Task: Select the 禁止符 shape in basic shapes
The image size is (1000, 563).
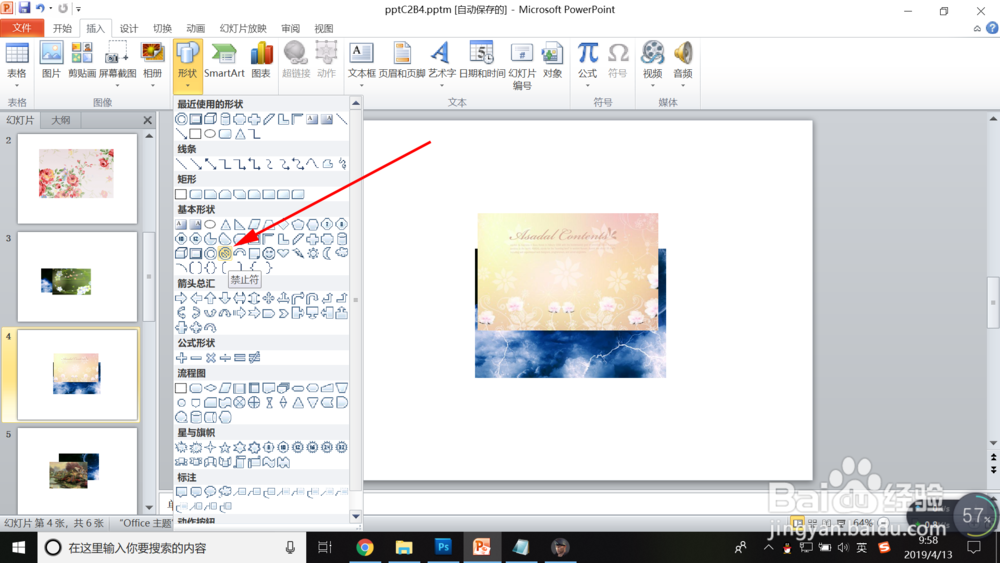Action: (224, 253)
